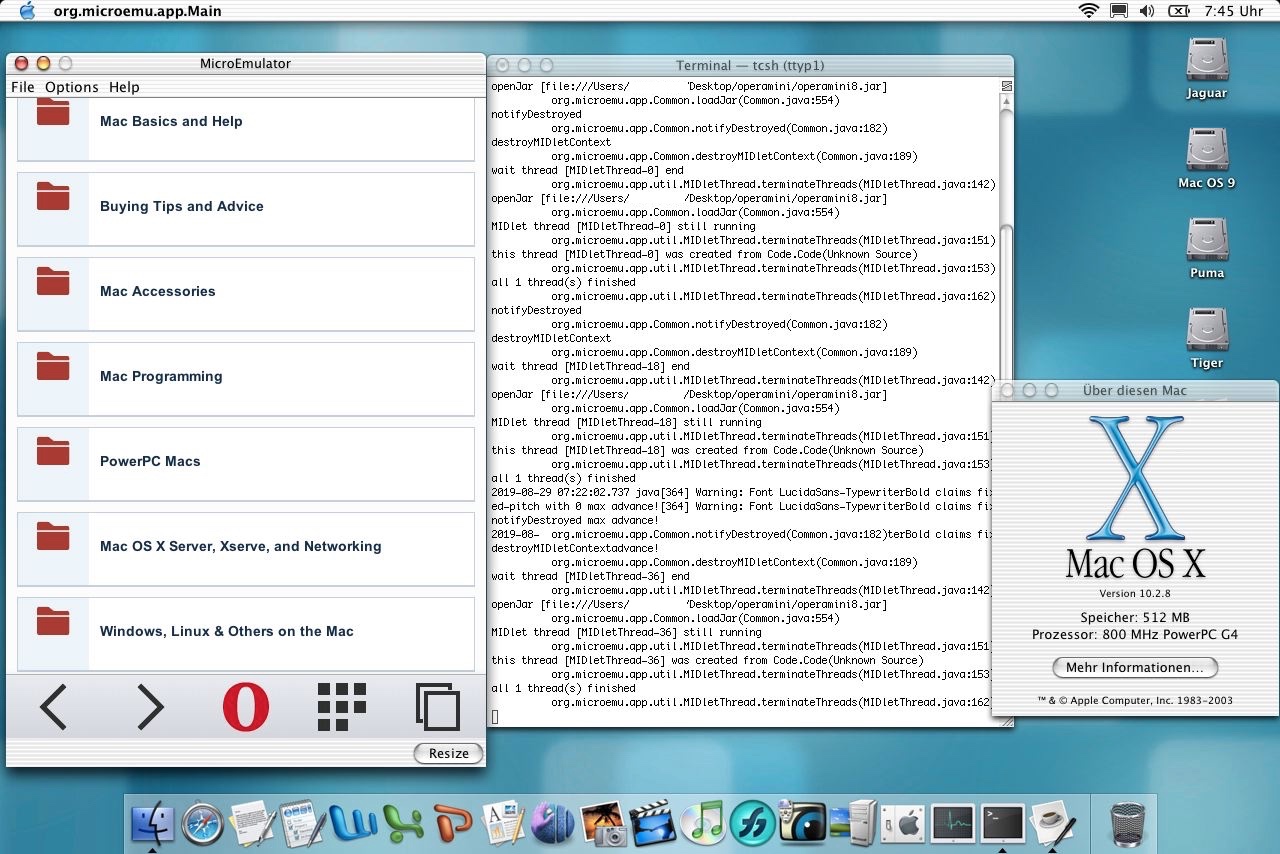Click the folder icon beside PowerPC Macs
The image size is (1280, 854).
pos(53,452)
